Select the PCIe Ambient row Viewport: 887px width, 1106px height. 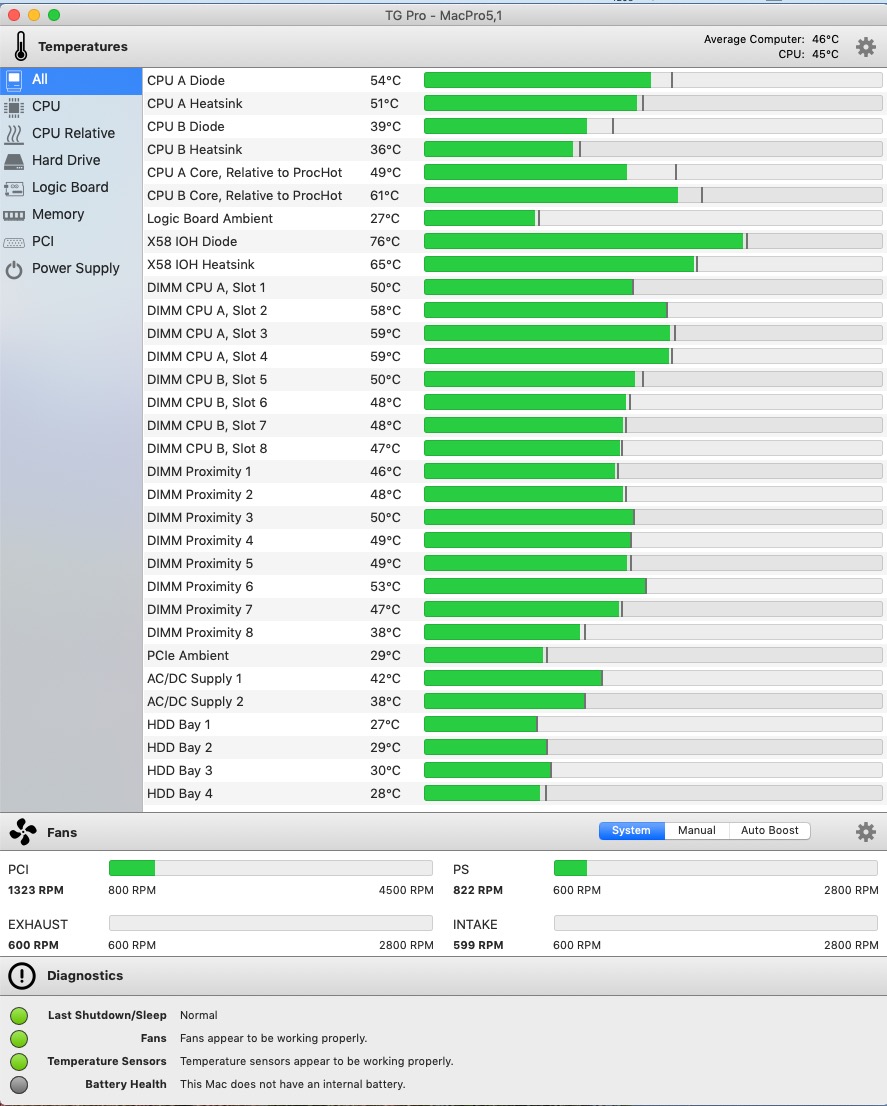[x=514, y=655]
